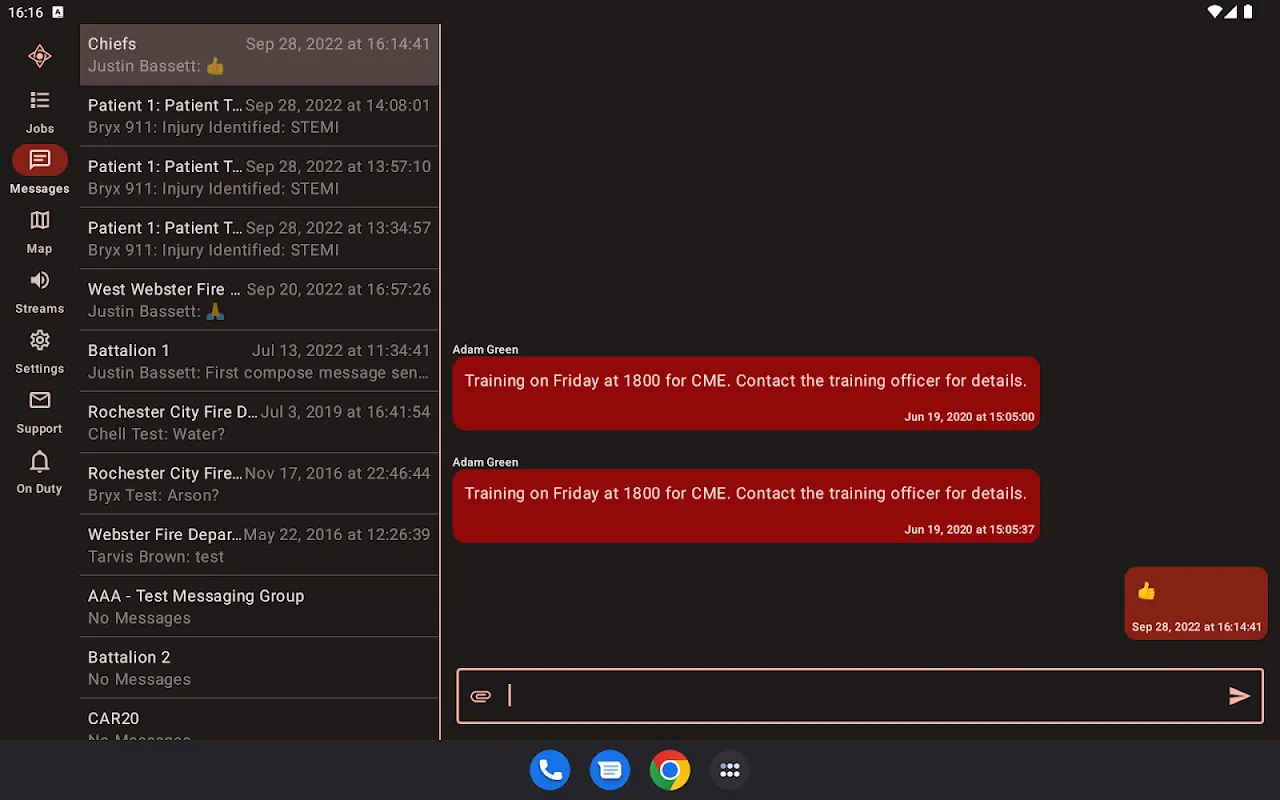Open AAA - Test Messaging Group
Image resolution: width=1280 pixels, height=800 pixels.
click(259, 607)
